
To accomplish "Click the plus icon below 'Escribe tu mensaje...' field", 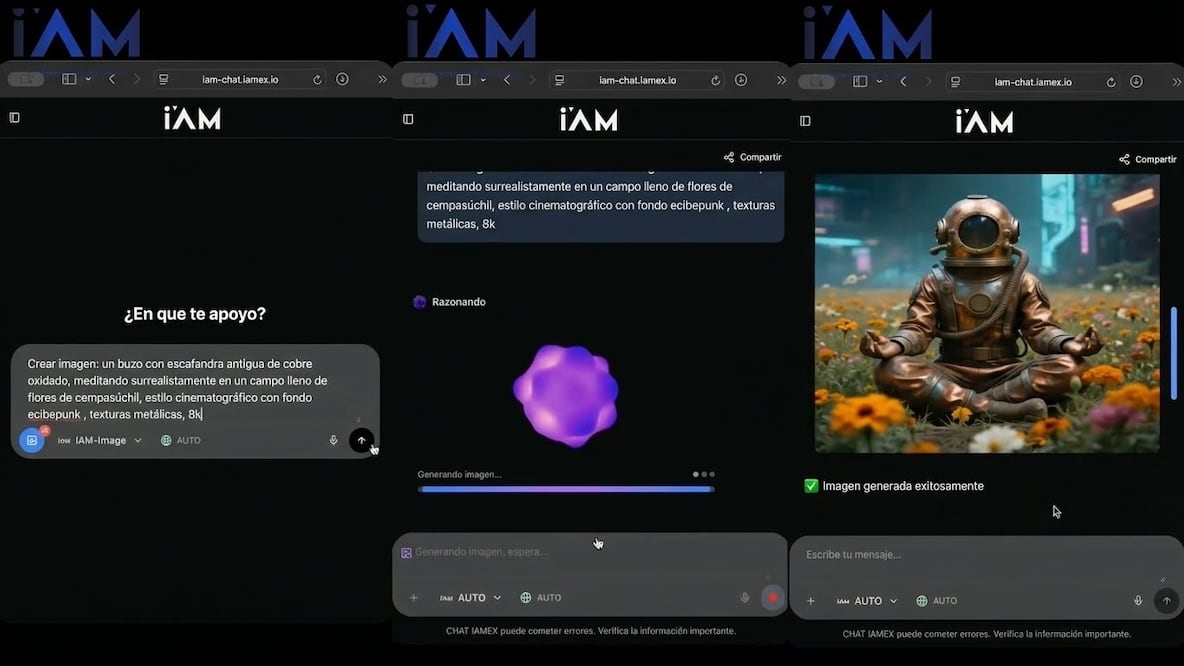I will pyautogui.click(x=810, y=601).
